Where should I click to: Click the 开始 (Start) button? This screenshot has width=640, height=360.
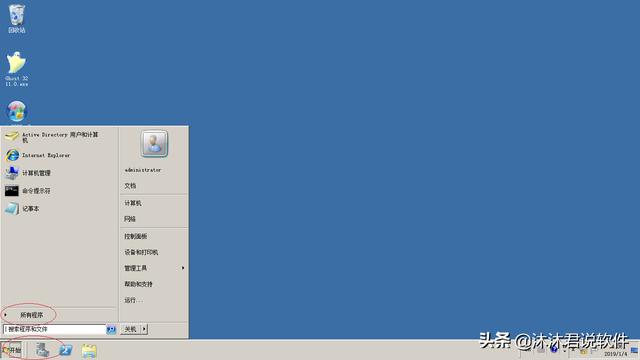tap(11, 350)
